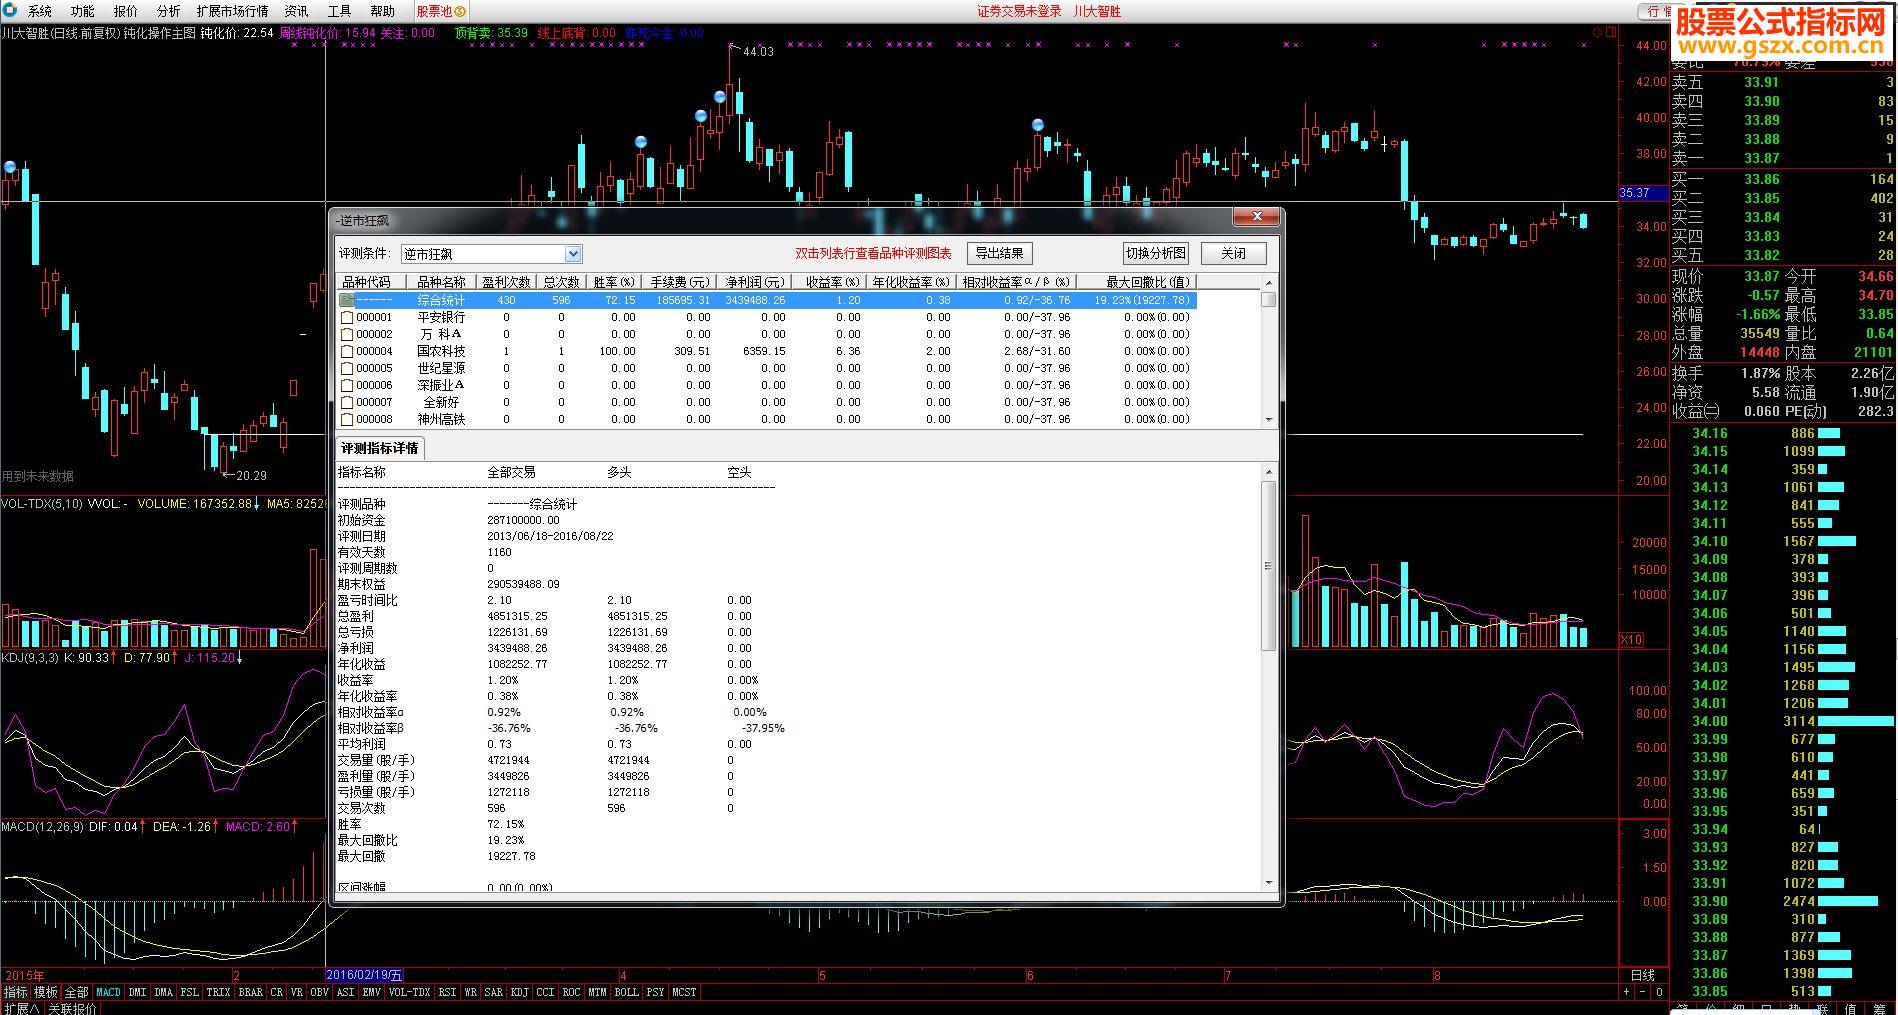Viewport: 1898px width, 1015px height.
Task: Click the 35.37 price marker on the axis
Action: [1642, 193]
